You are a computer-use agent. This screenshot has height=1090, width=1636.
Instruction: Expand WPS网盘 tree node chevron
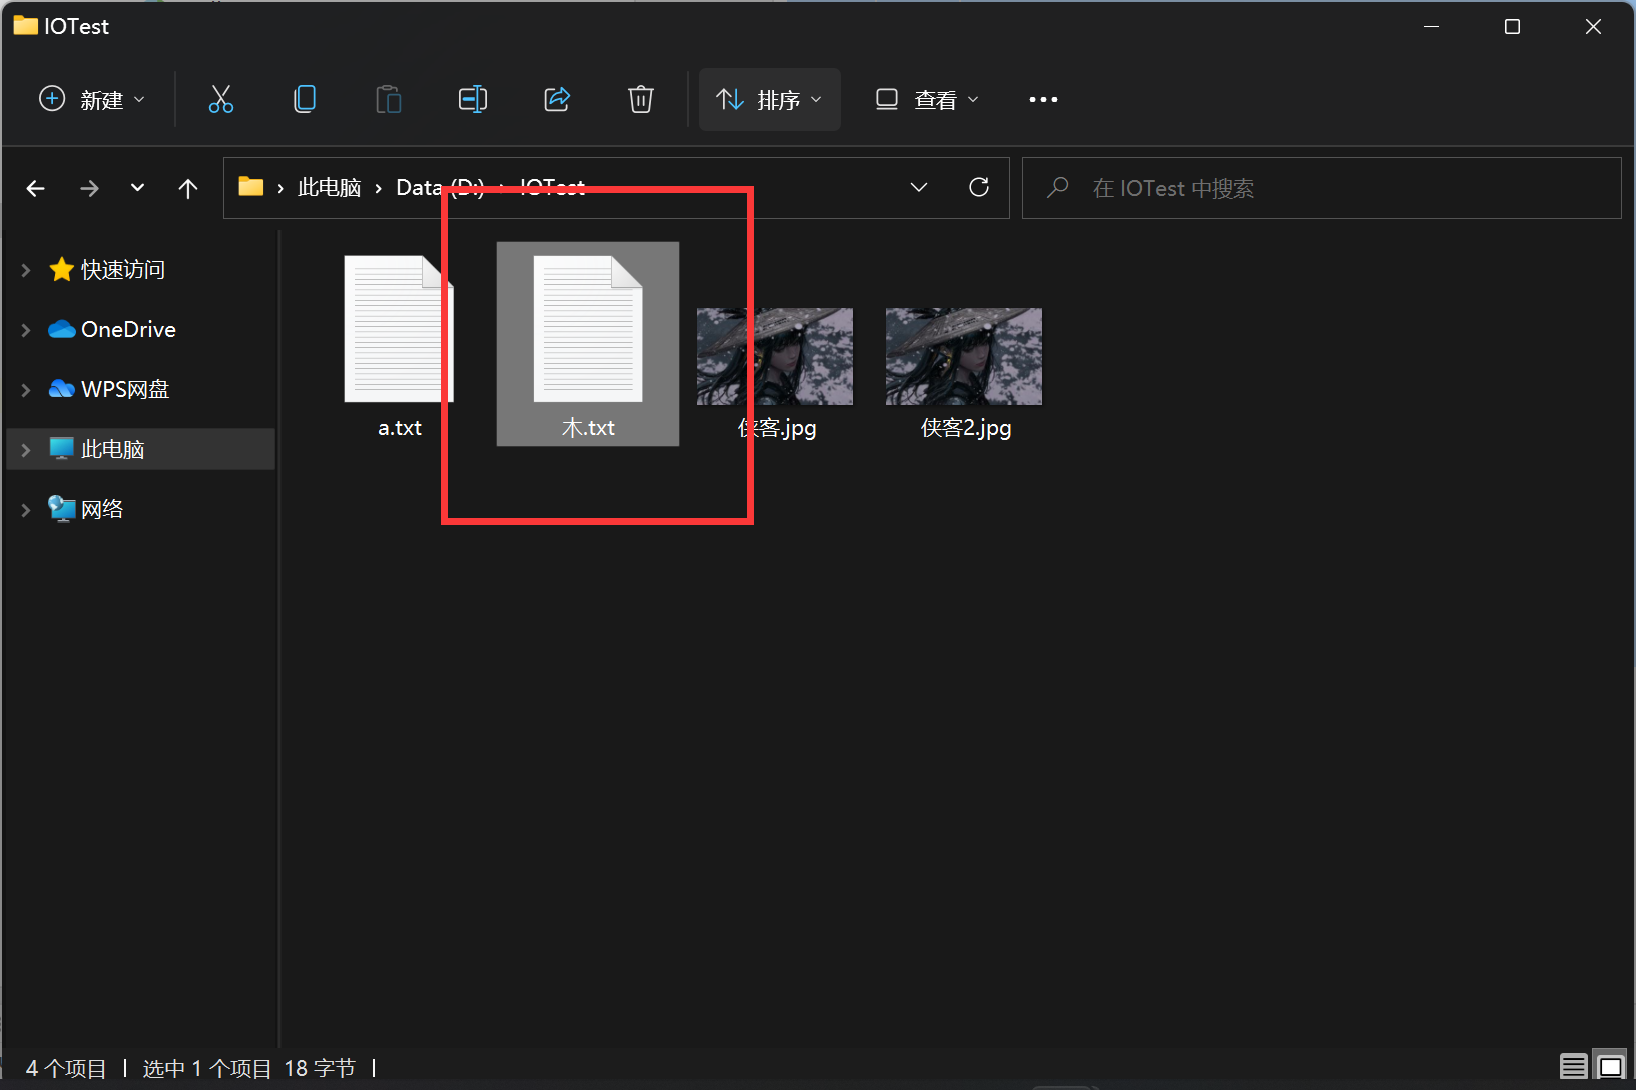click(x=26, y=390)
